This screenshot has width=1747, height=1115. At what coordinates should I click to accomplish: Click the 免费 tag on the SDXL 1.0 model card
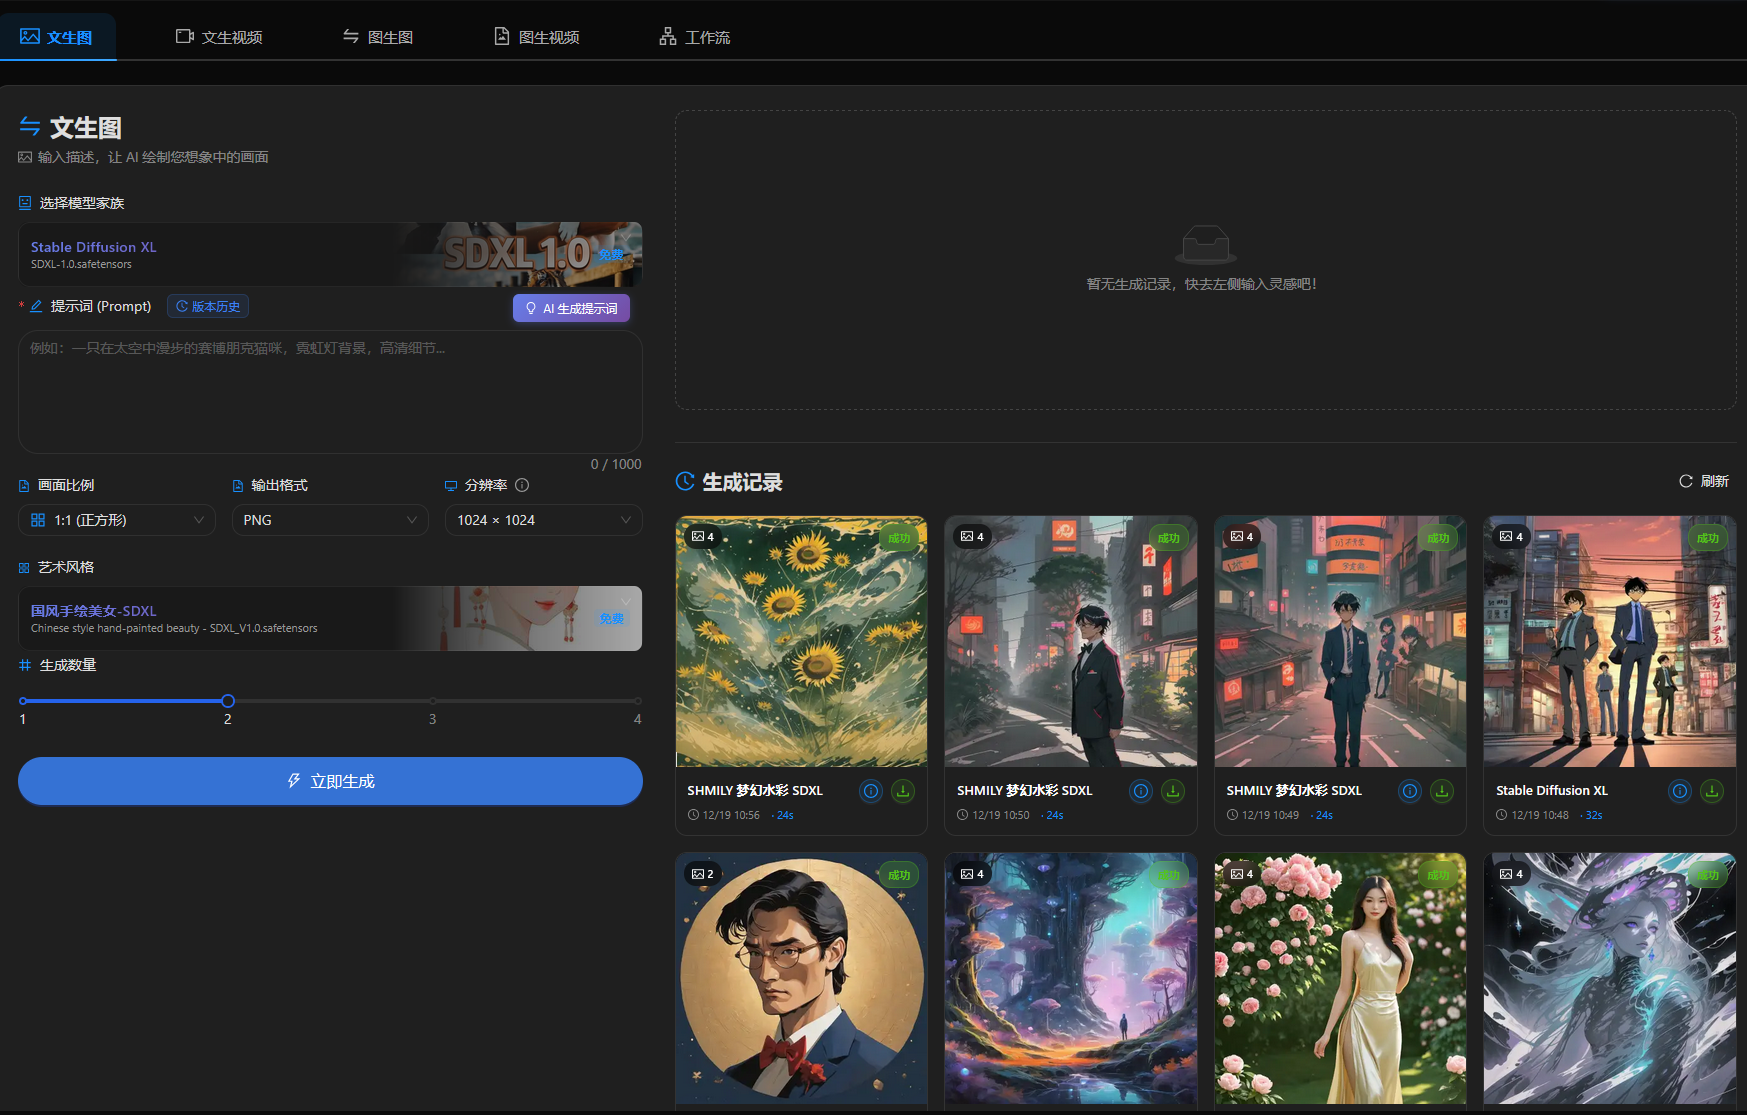611,254
